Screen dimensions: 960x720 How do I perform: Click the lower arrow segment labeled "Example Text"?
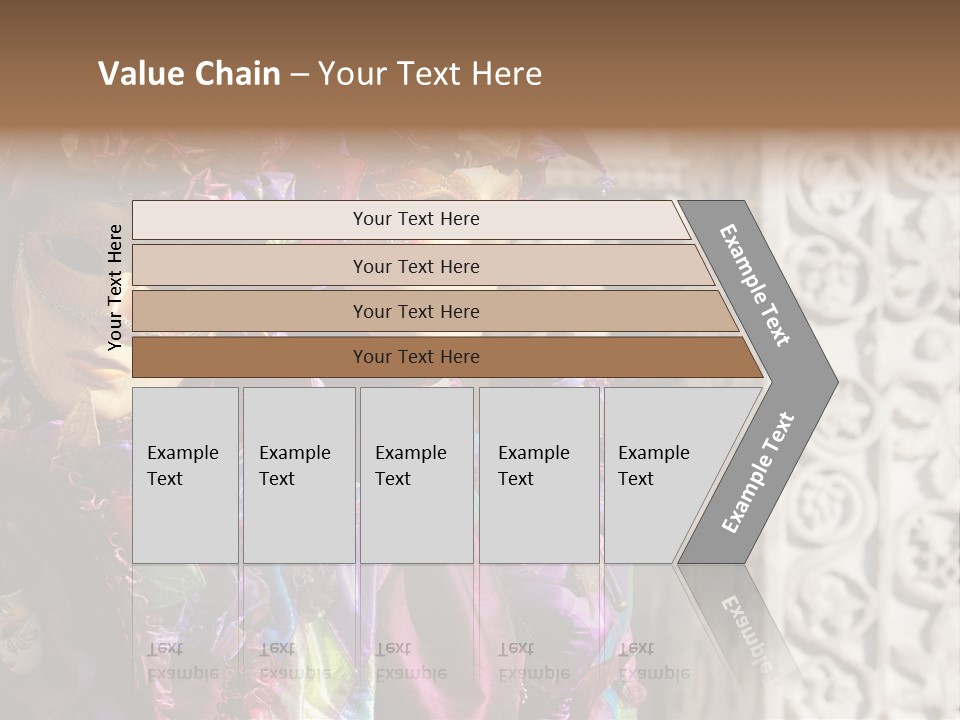tap(758, 472)
